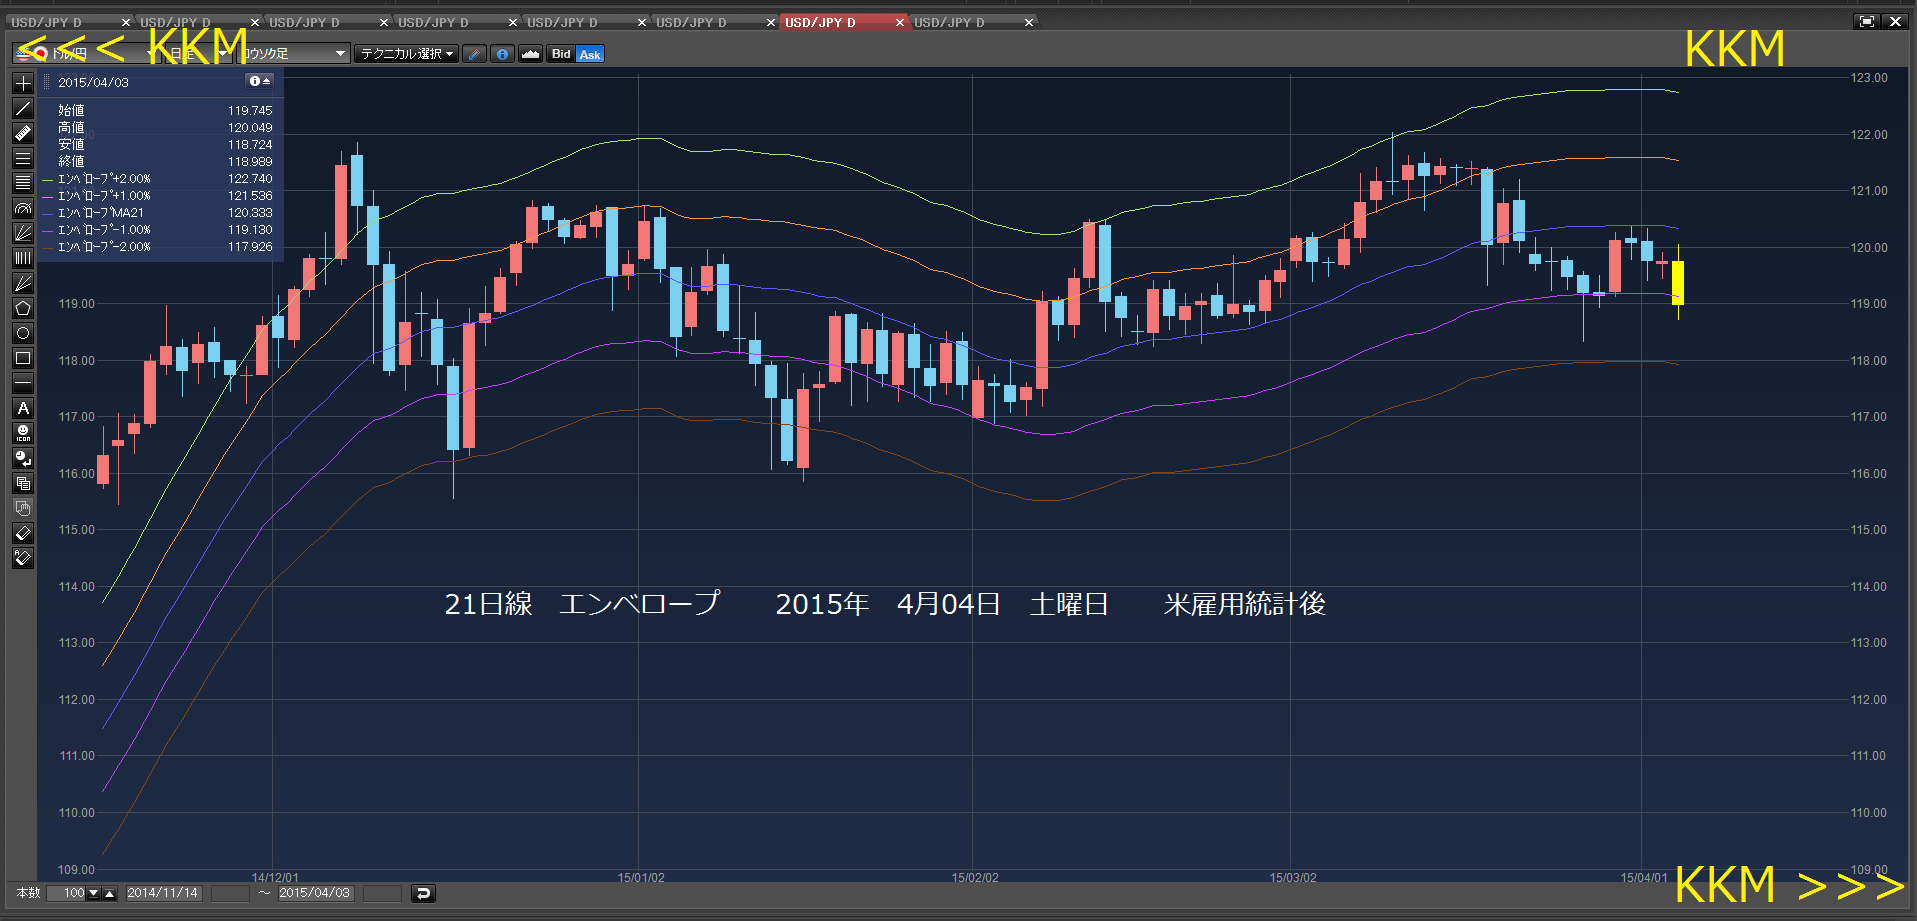Click the 2015/04/03 date header in info panel
The width and height of the screenshot is (1917, 921).
tap(93, 82)
